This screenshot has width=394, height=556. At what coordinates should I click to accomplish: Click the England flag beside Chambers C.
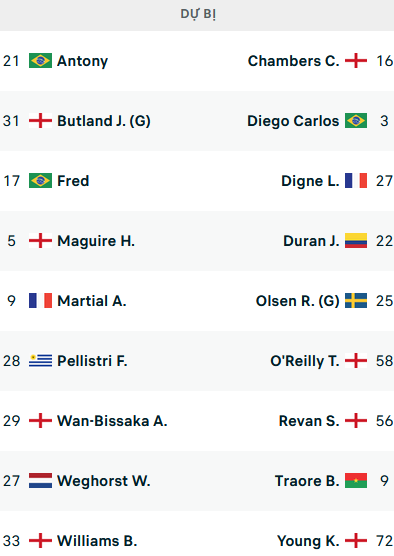(x=356, y=61)
